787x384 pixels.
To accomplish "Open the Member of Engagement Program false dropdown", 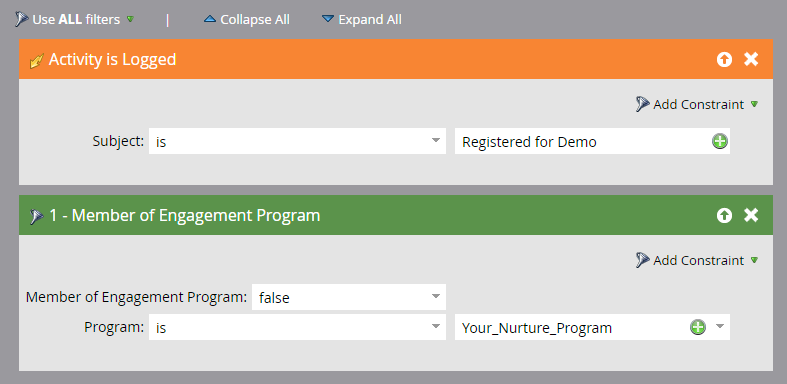I will tap(349, 297).
